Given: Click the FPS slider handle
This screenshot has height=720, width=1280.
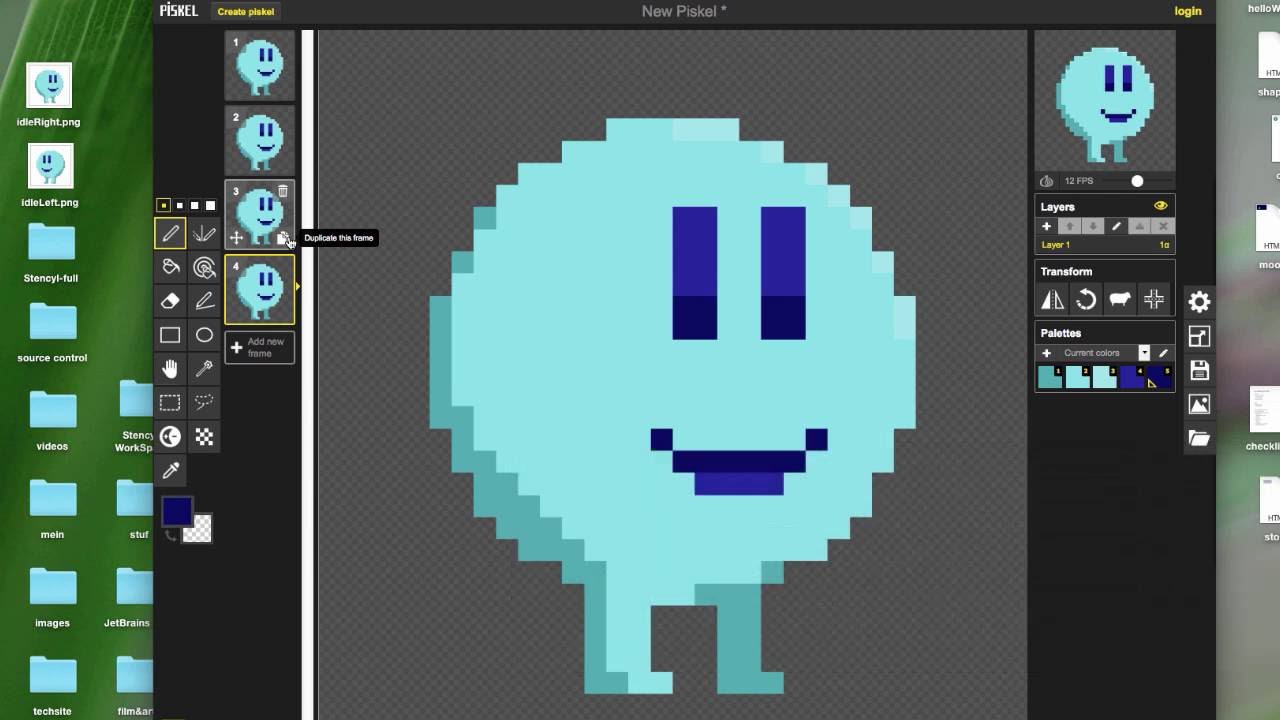Looking at the screenshot, I should (x=1137, y=181).
